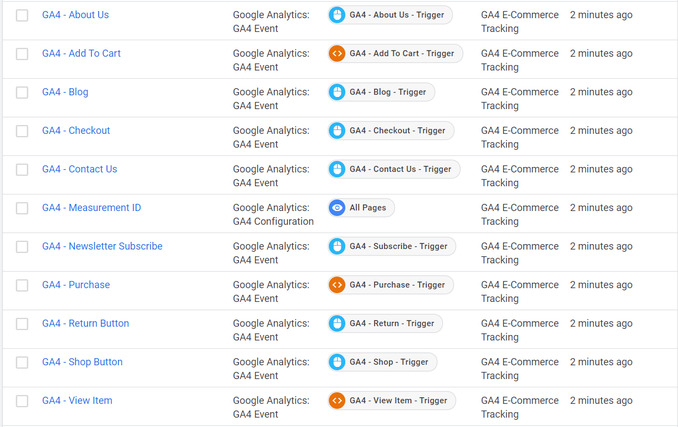Viewport: 678px width, 427px height.
Task: Click the GA4 - Shop - Trigger chip
Action: click(382, 362)
